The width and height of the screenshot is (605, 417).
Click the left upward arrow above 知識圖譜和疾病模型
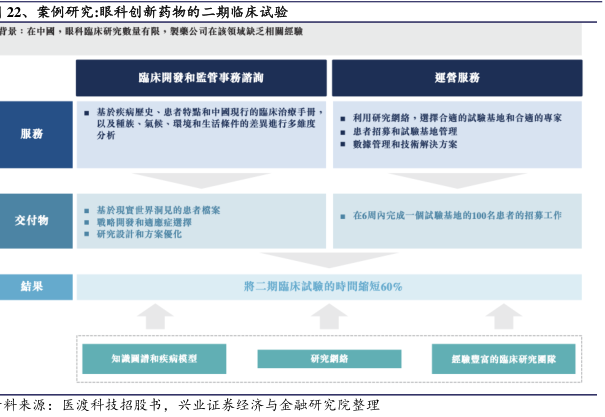coord(153,318)
